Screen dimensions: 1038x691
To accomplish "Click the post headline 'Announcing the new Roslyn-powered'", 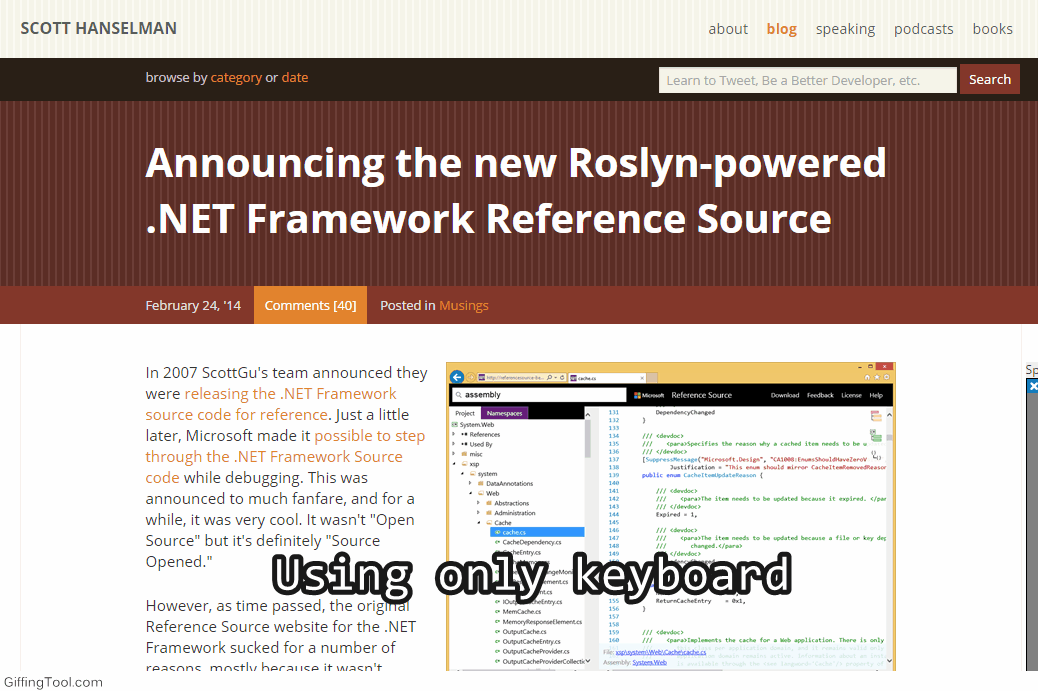I will pos(515,191).
